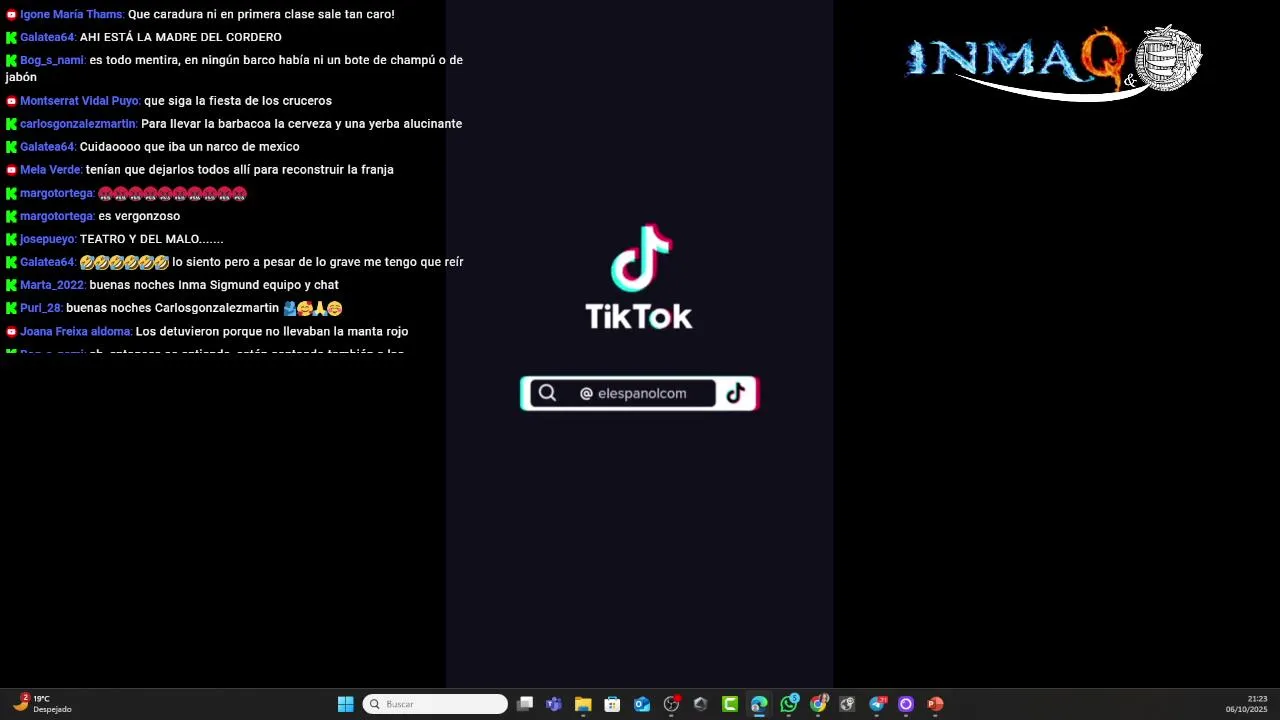Screen dimensions: 1280x720
Task: Open Task View from the taskbar
Action: [524, 704]
